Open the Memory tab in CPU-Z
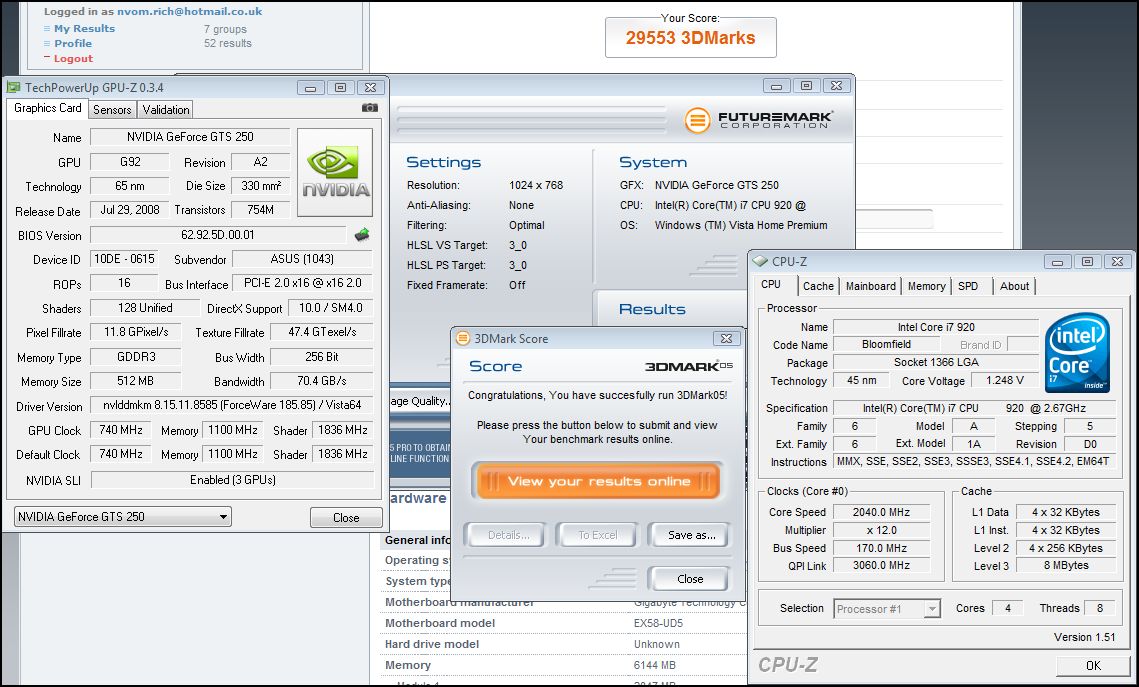The width and height of the screenshot is (1139, 687). [x=927, y=286]
